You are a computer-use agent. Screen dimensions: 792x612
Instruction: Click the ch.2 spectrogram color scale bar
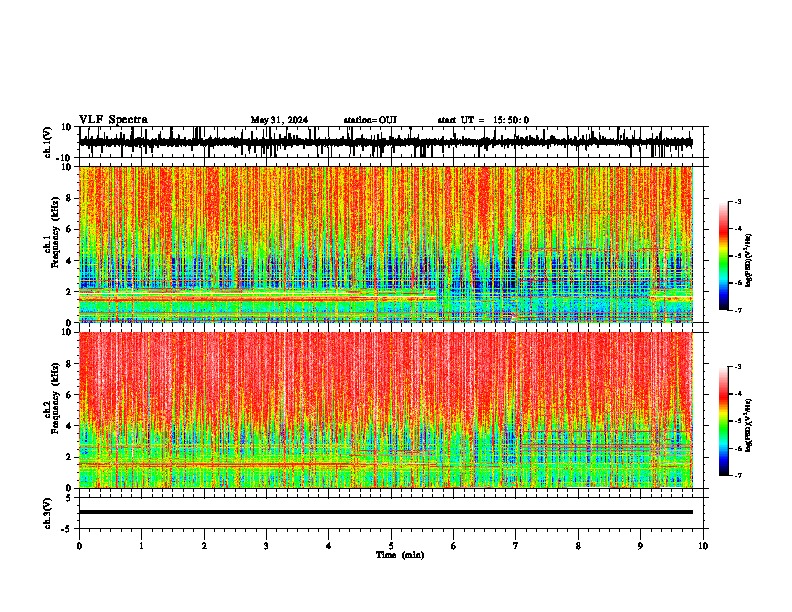(x=724, y=421)
